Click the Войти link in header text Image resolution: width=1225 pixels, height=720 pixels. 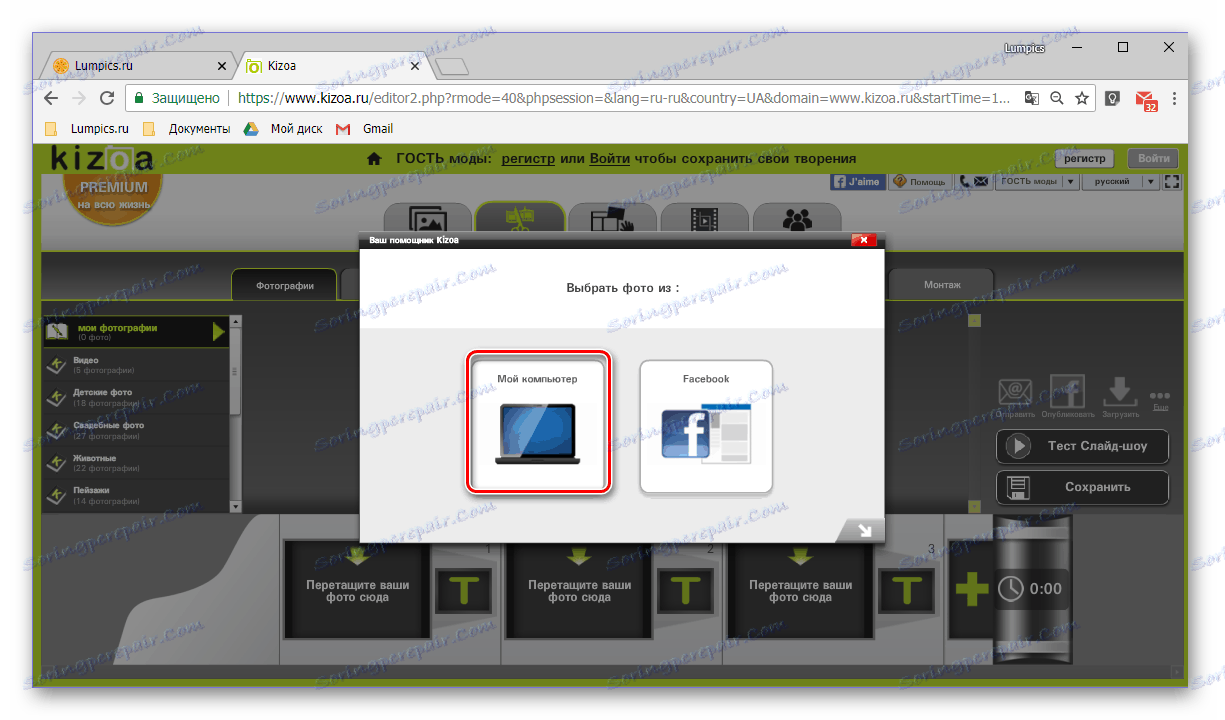point(609,158)
